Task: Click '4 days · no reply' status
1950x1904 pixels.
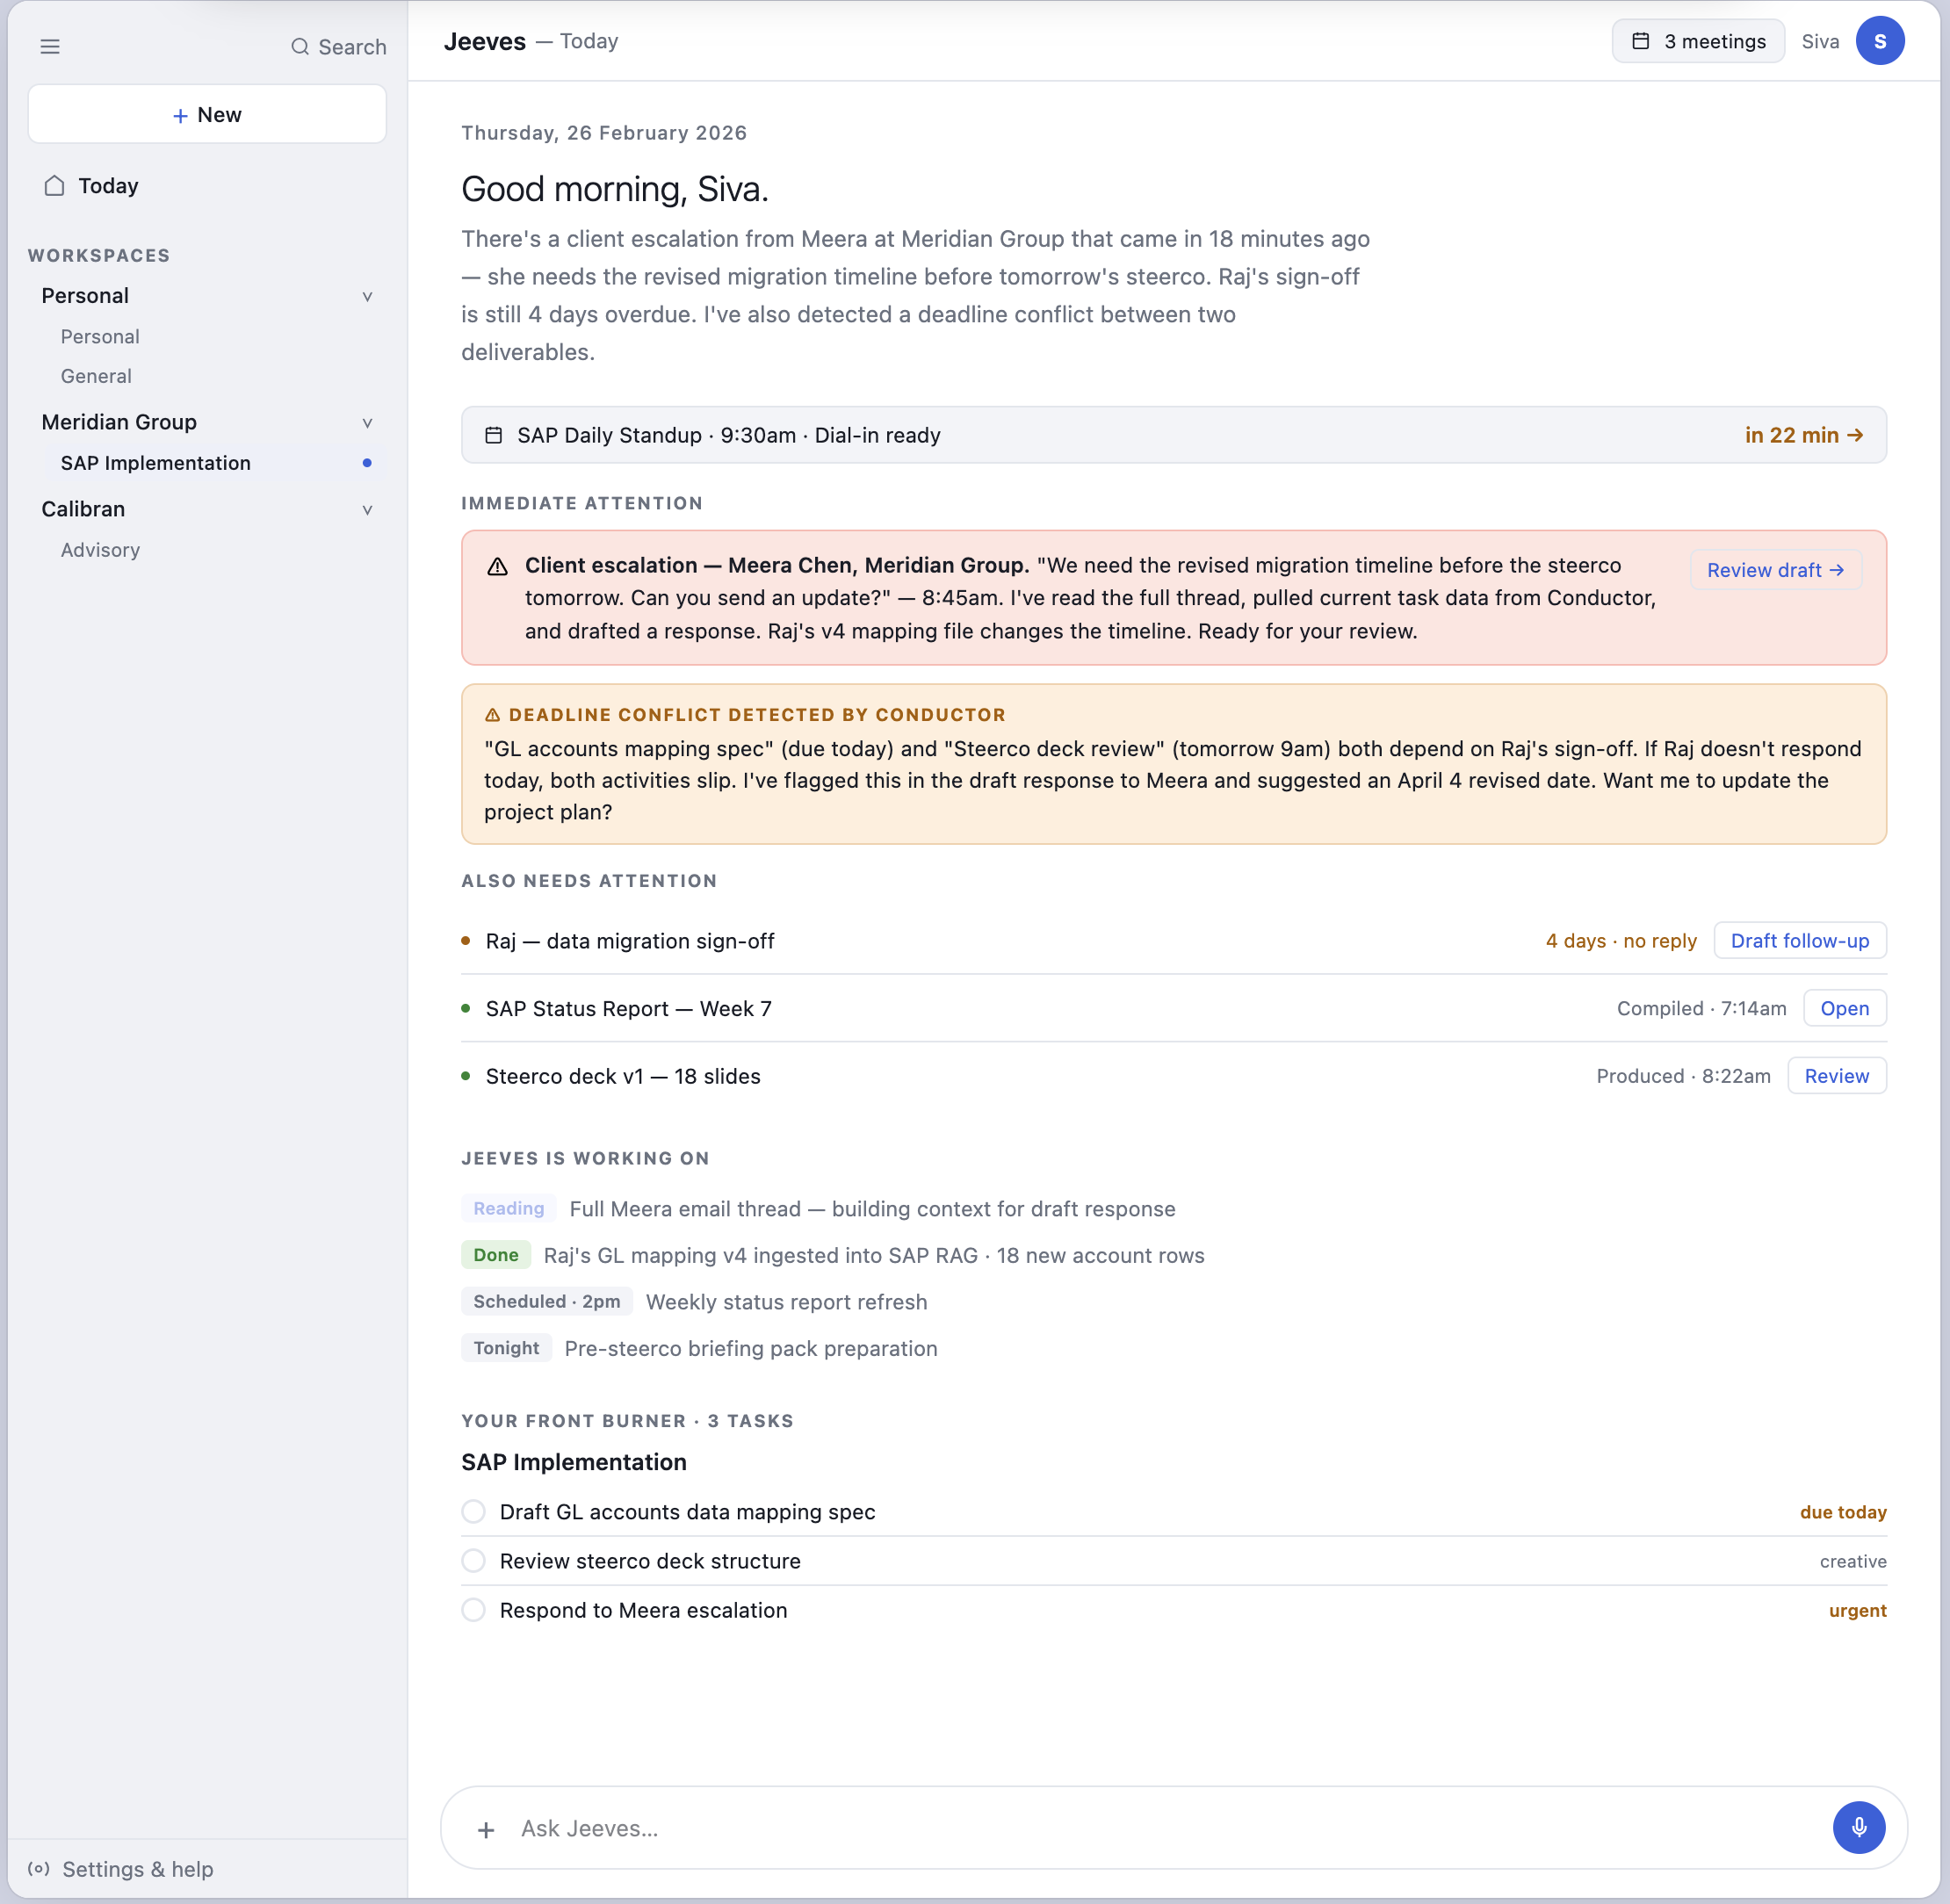Action: click(1621, 941)
